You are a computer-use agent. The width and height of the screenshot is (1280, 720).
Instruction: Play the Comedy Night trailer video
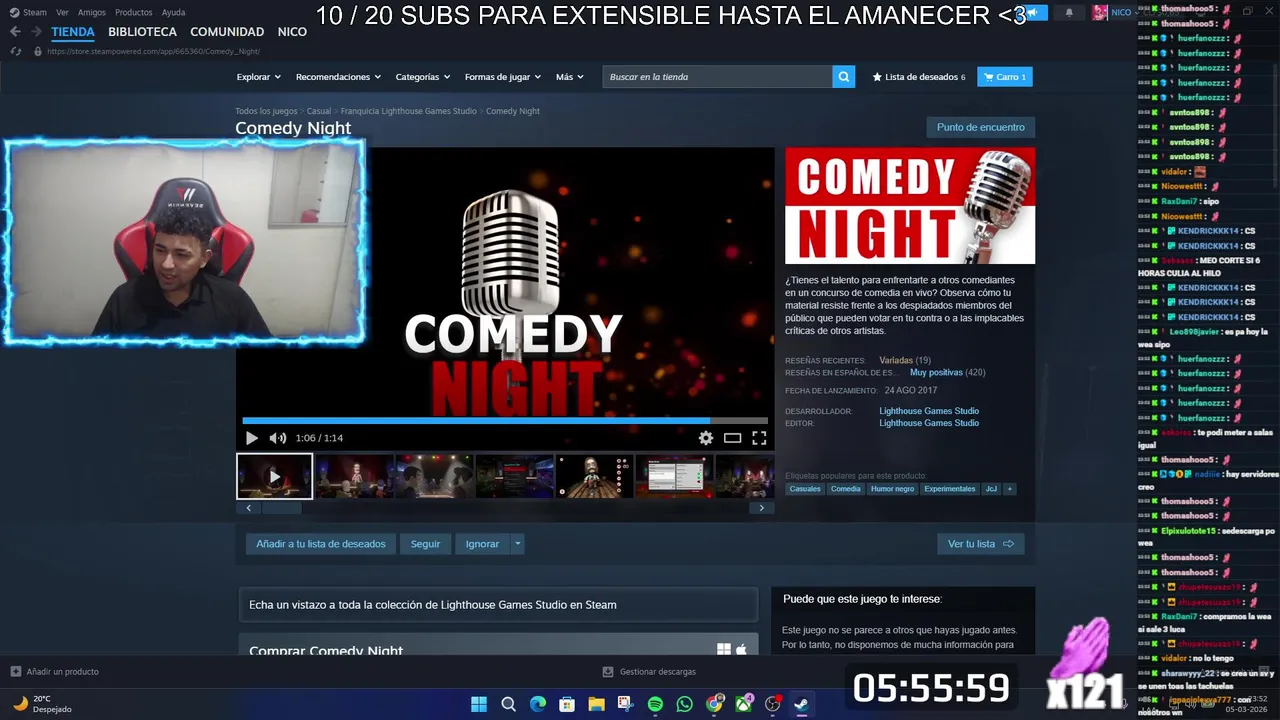coord(251,438)
